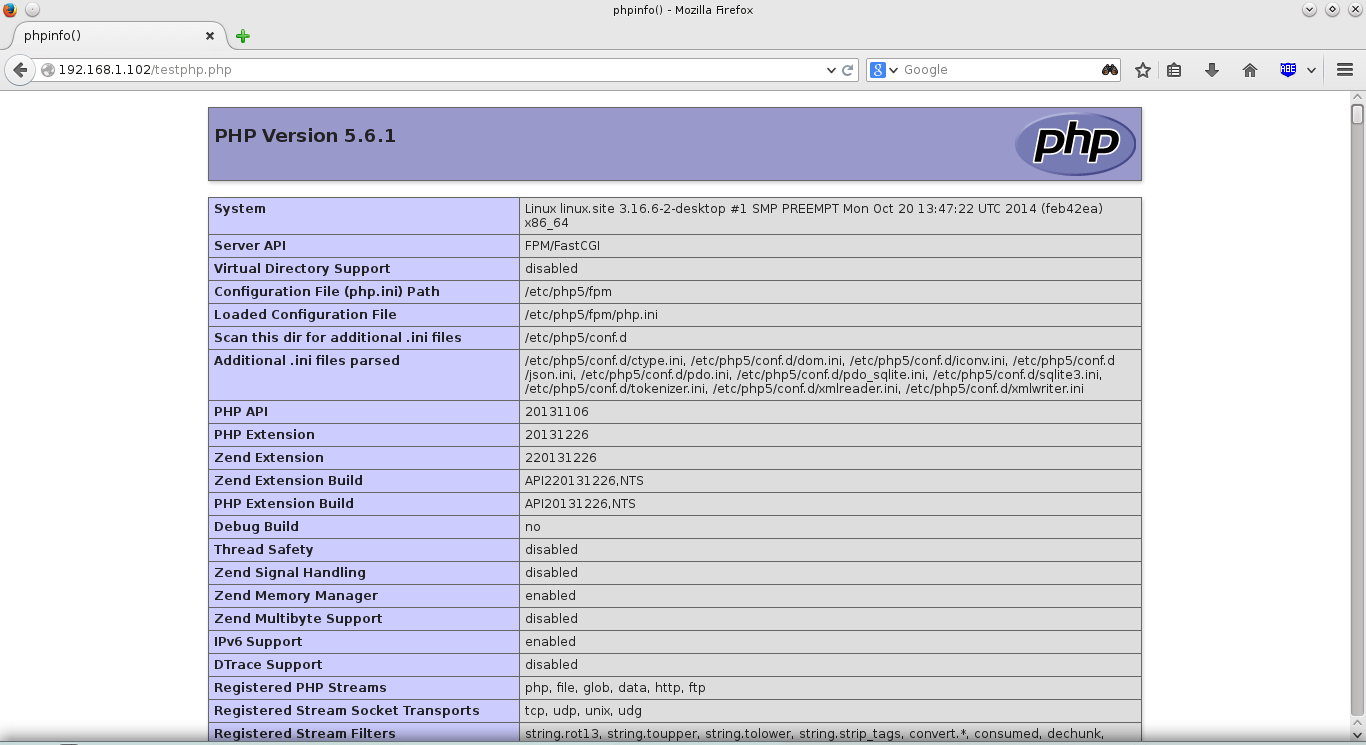Viewport: 1366px width, 745px height.
Task: Click the '20131106' value
Action: tap(557, 412)
